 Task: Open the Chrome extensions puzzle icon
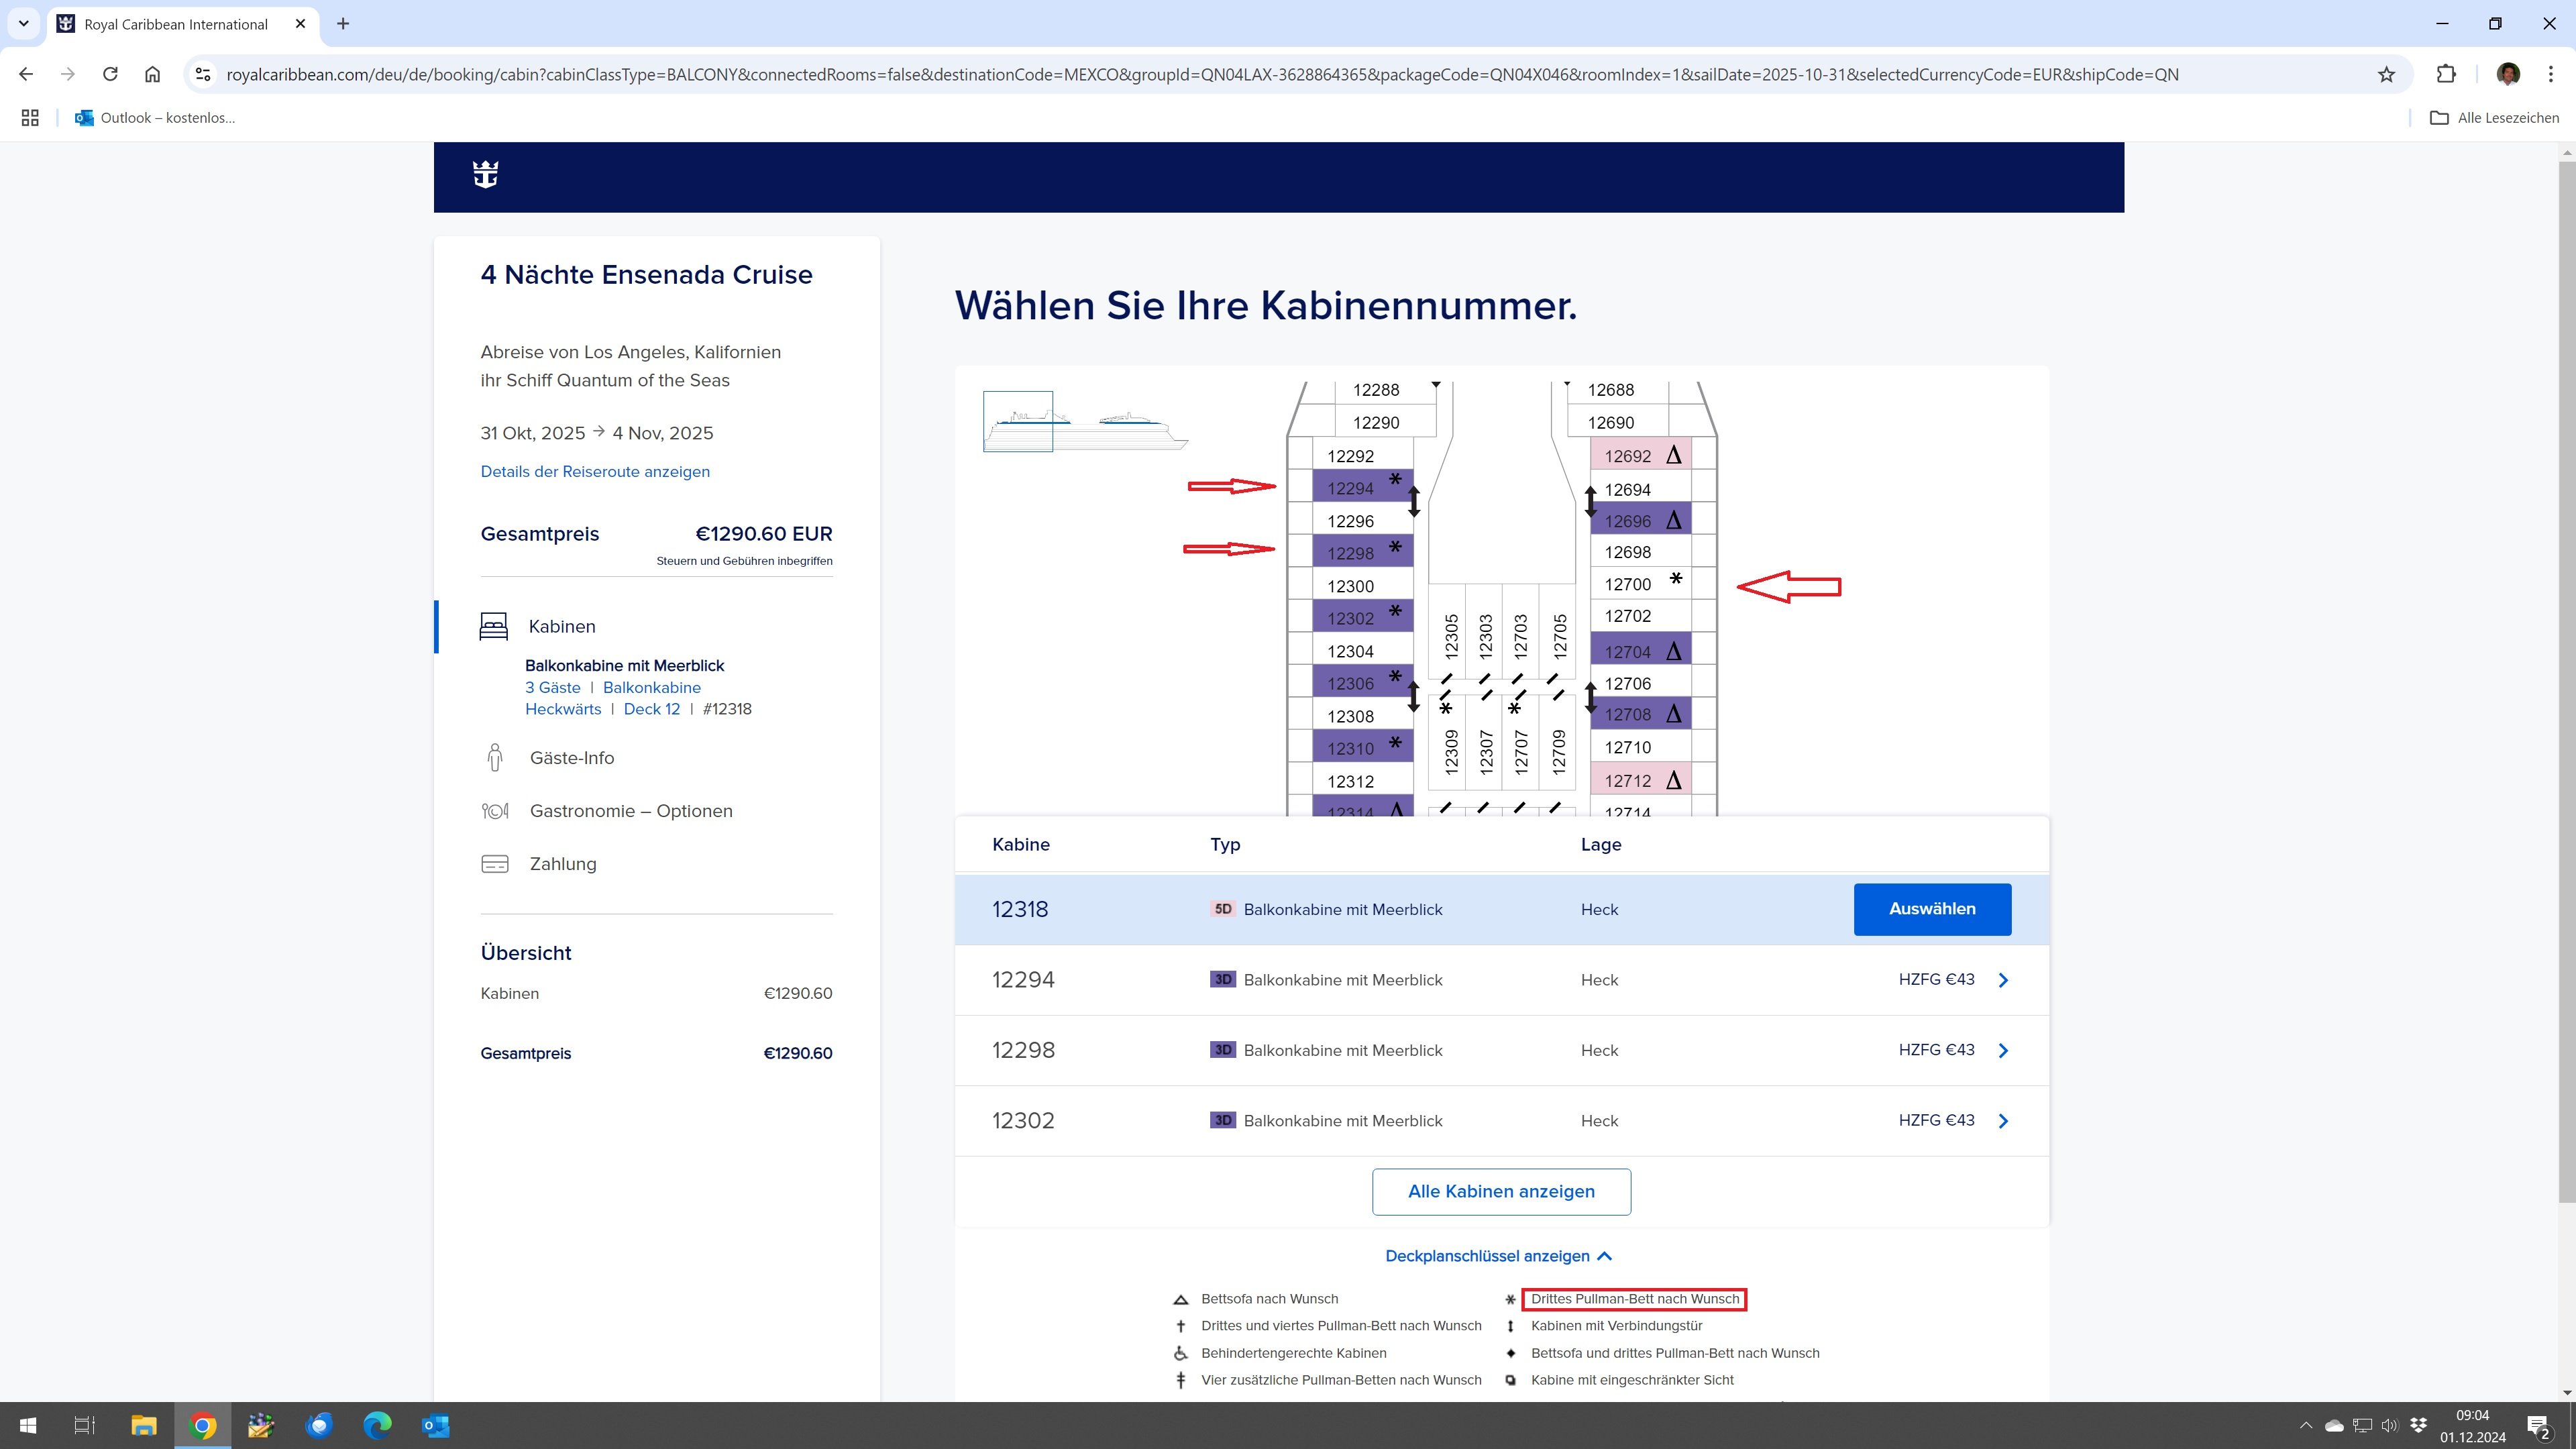coord(2446,74)
